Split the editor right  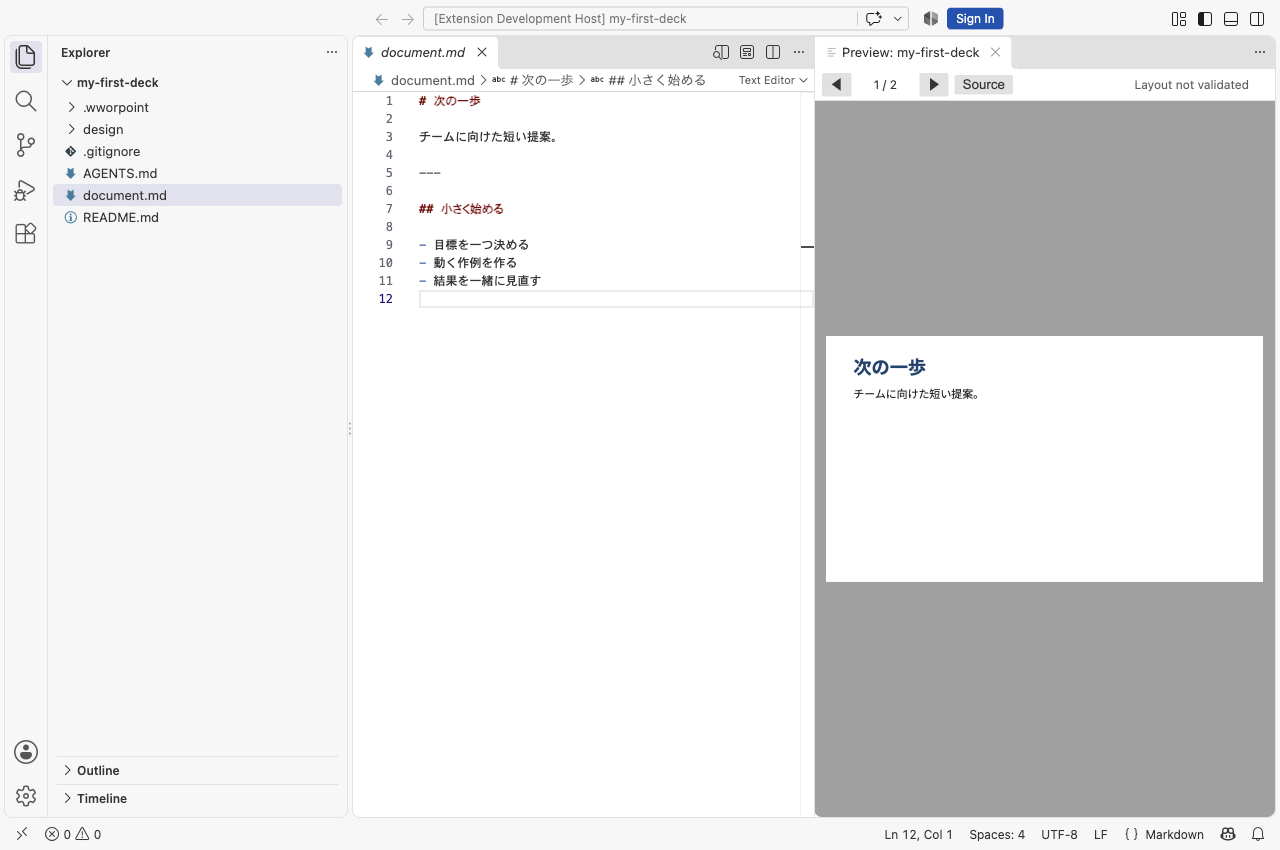pos(773,52)
